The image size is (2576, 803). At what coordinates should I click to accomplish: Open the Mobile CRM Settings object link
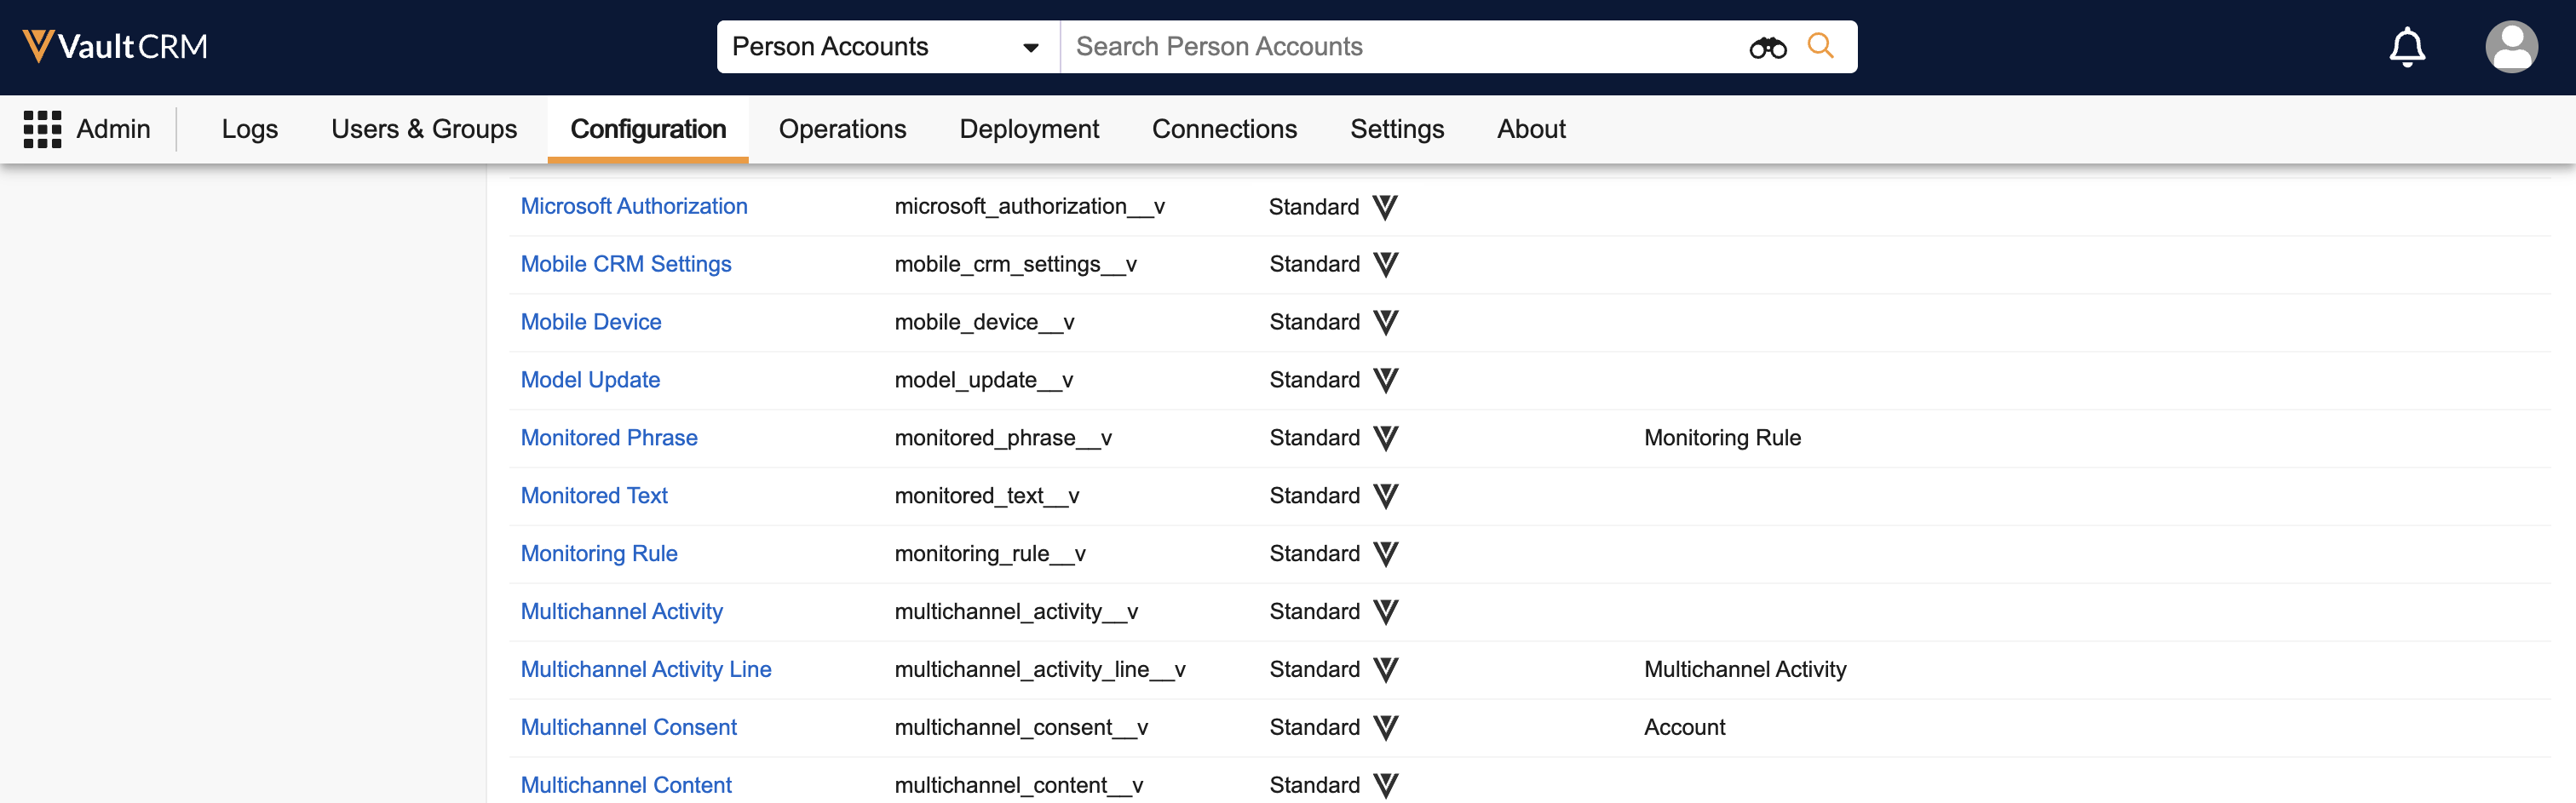click(626, 264)
